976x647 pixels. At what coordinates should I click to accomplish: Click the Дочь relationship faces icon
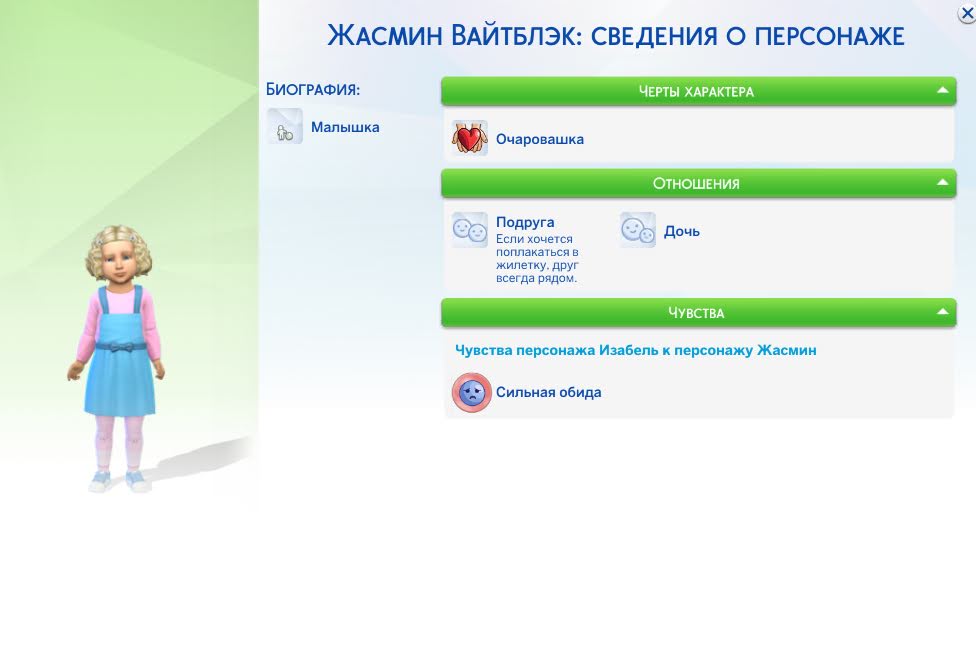click(x=638, y=230)
